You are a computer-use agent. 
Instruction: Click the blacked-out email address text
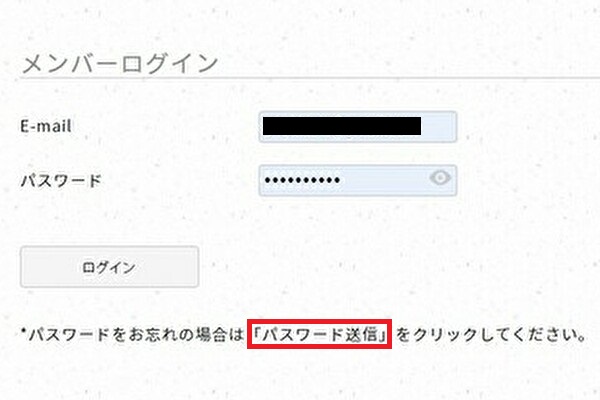click(342, 126)
